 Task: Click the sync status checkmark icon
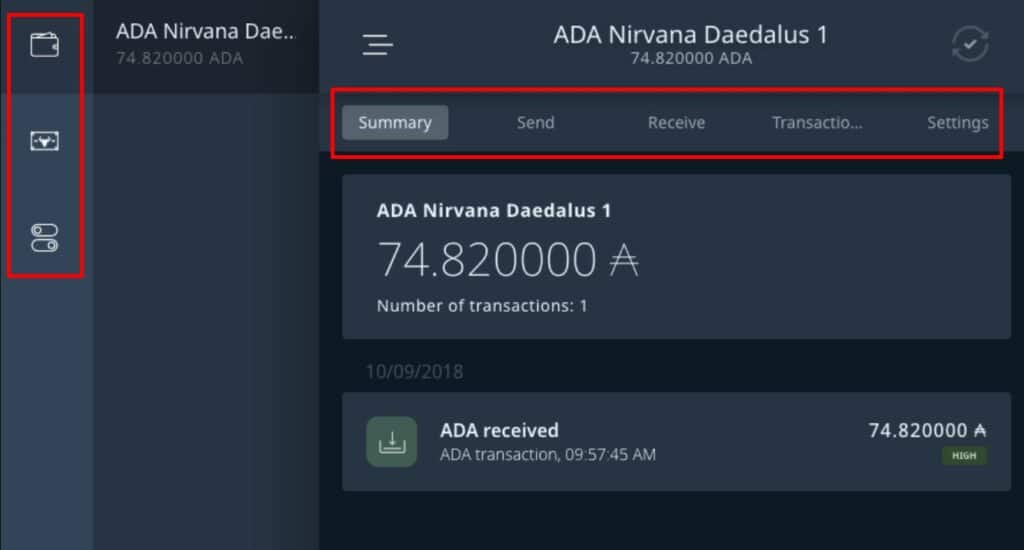click(x=970, y=45)
